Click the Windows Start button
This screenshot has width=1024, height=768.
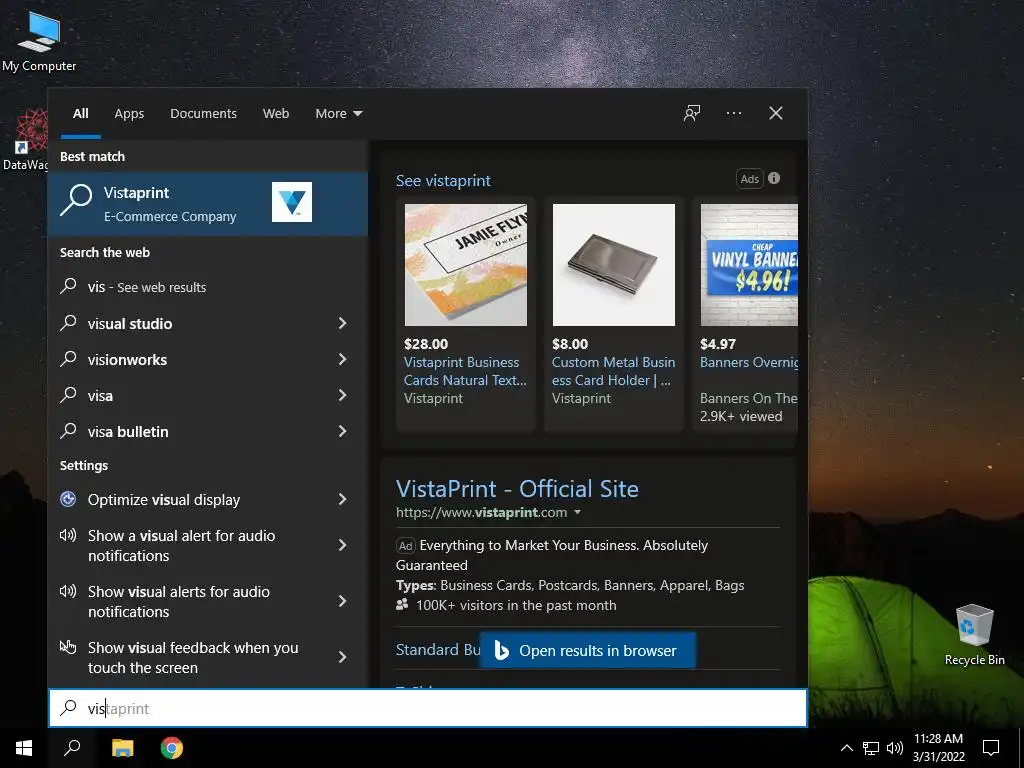tap(24, 748)
